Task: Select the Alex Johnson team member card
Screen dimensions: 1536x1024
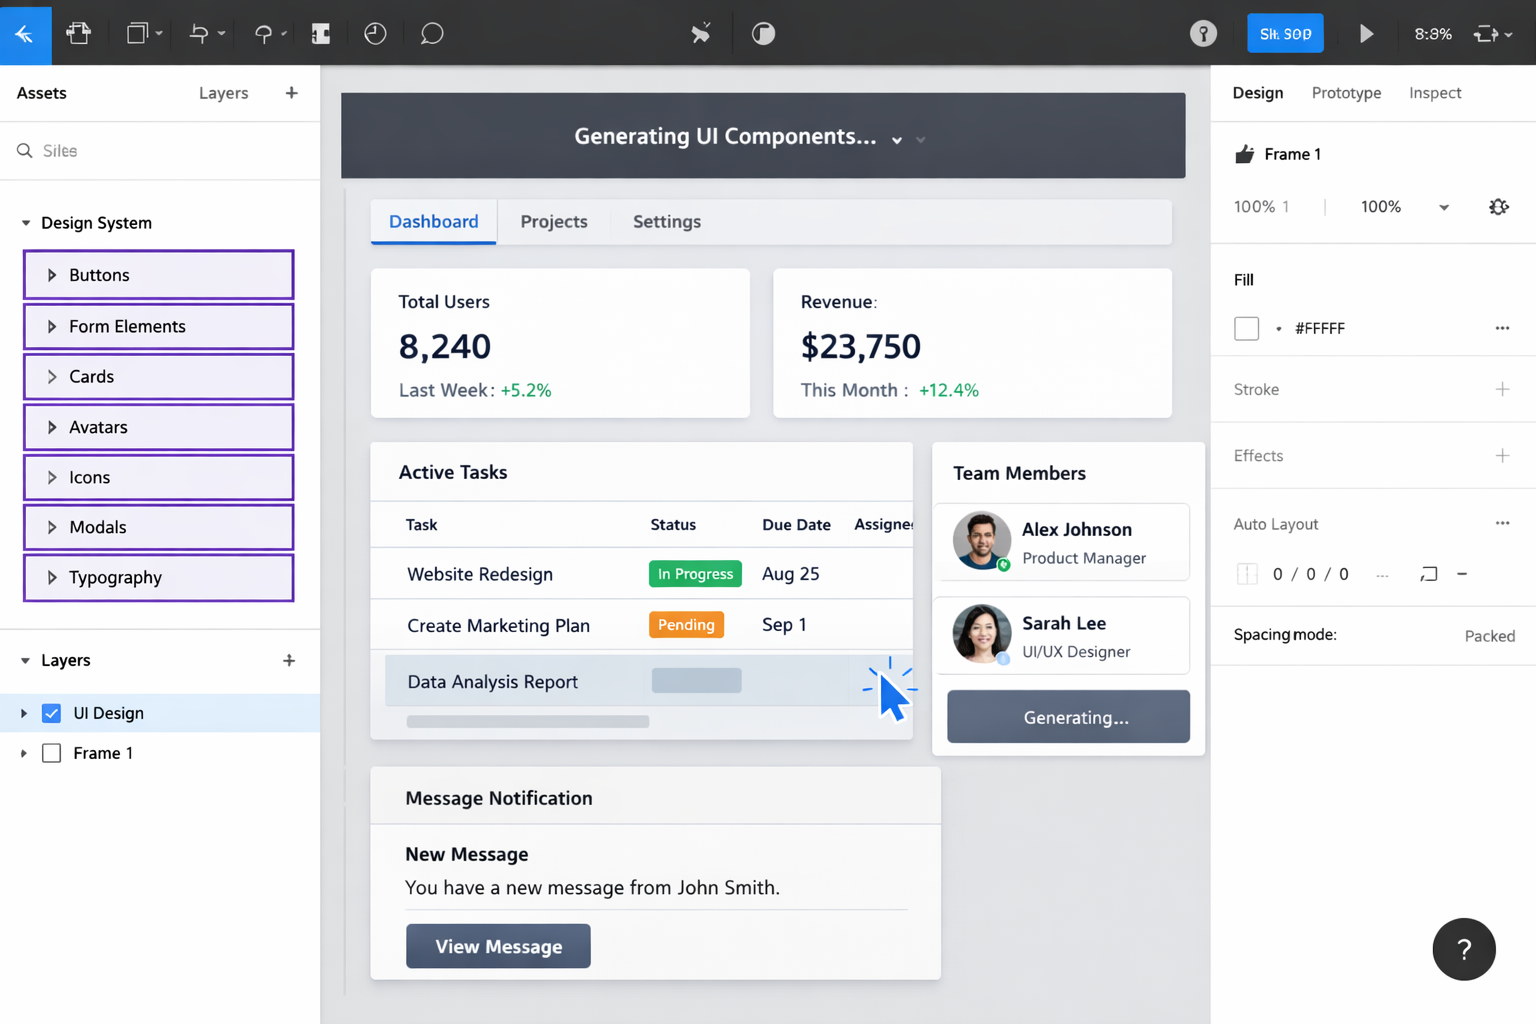Action: 1062,542
